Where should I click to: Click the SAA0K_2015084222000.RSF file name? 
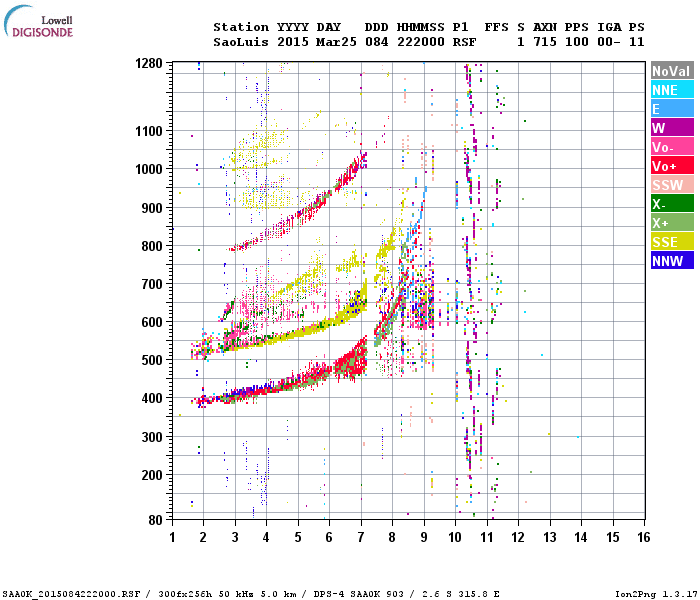coord(71,594)
